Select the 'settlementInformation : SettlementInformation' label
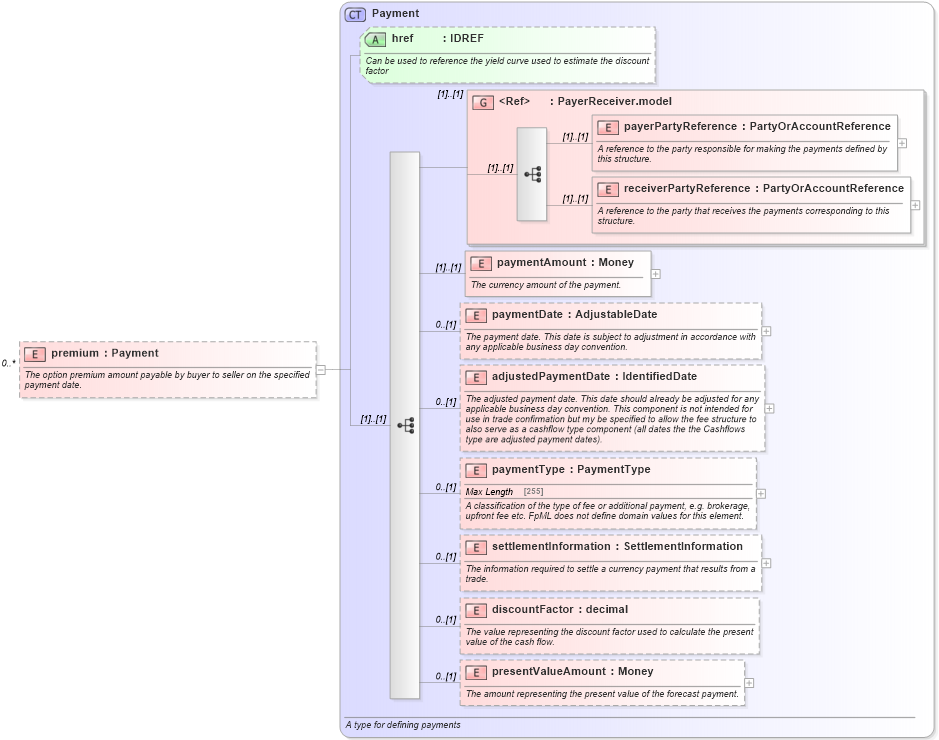Screen dimensions: 939x740 617,547
